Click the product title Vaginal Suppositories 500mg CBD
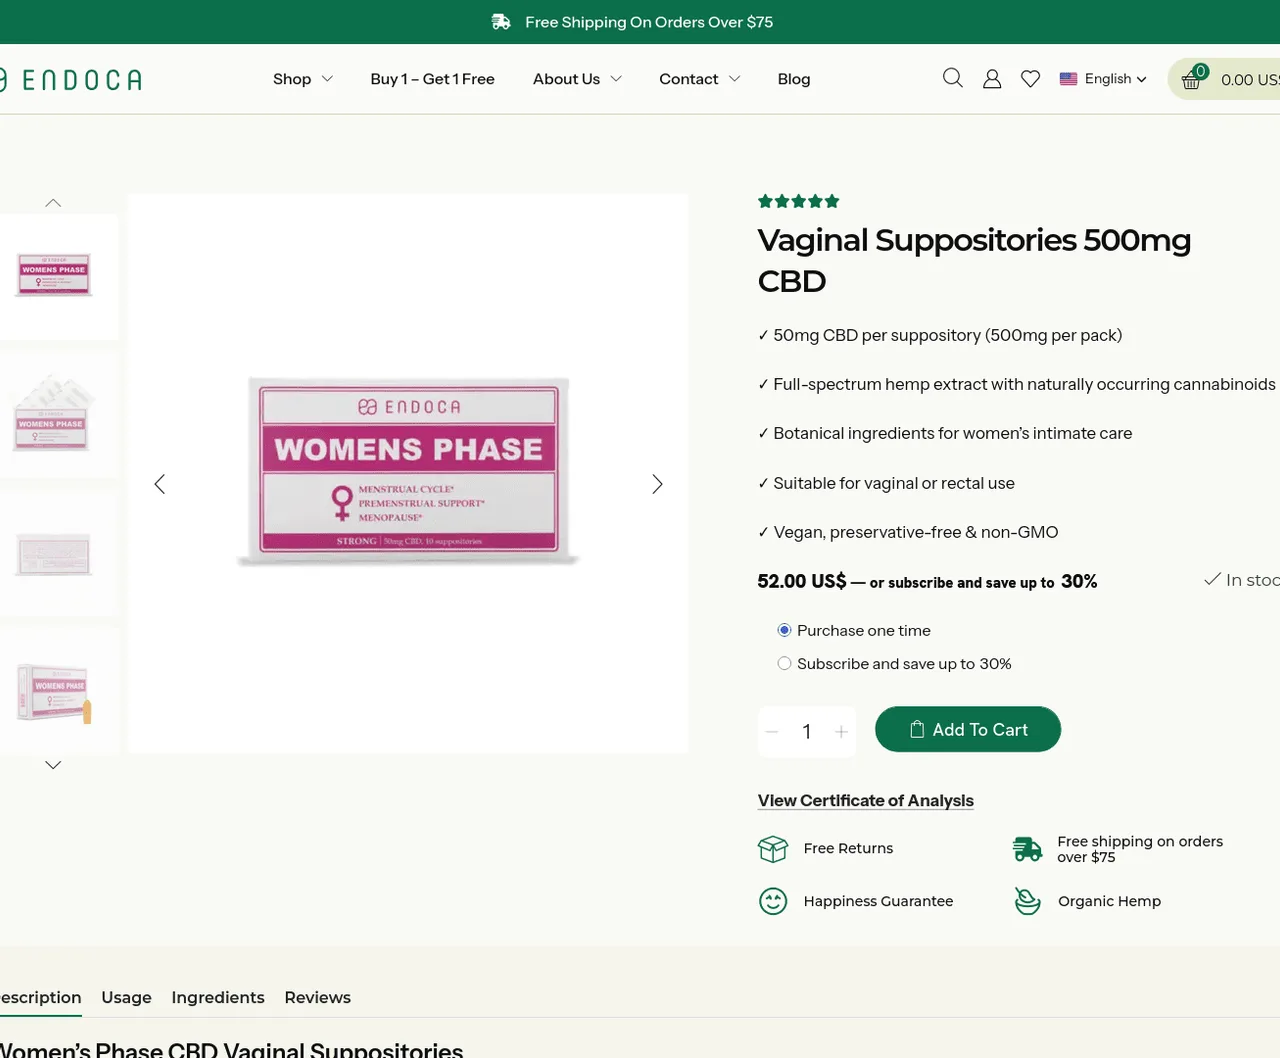Image resolution: width=1280 pixels, height=1058 pixels. 974,260
